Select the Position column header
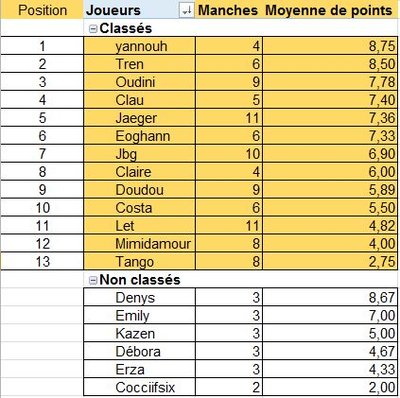Screen dimensions: 400x398 tap(42, 10)
